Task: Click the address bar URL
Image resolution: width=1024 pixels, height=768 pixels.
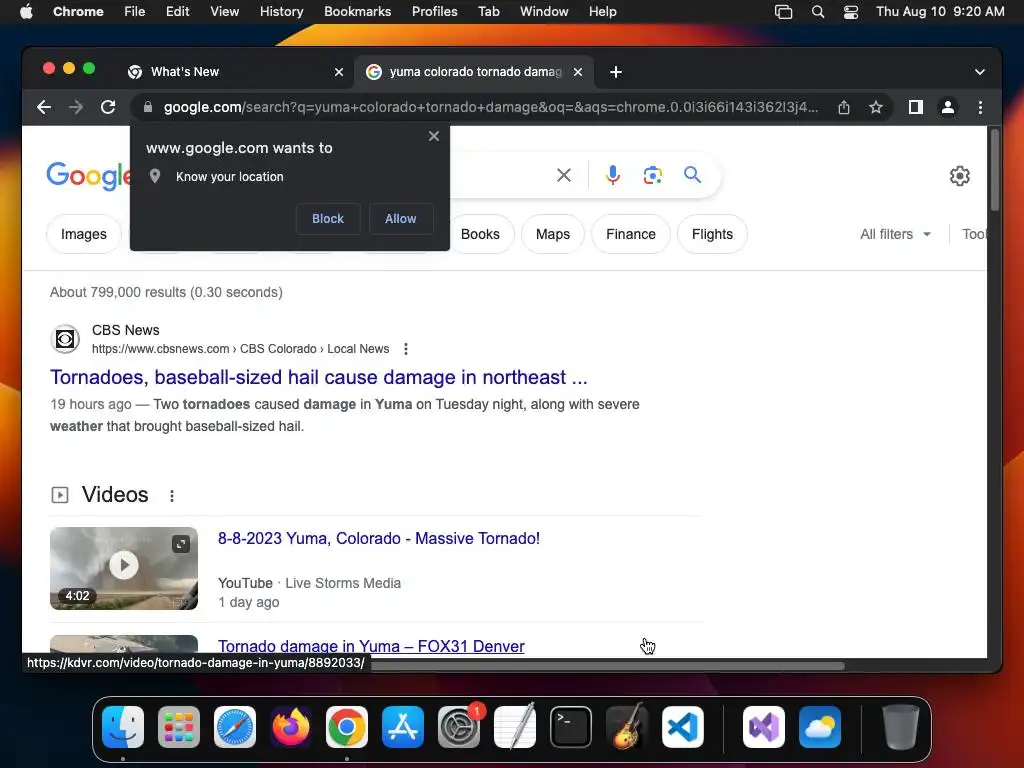Action: (x=490, y=107)
